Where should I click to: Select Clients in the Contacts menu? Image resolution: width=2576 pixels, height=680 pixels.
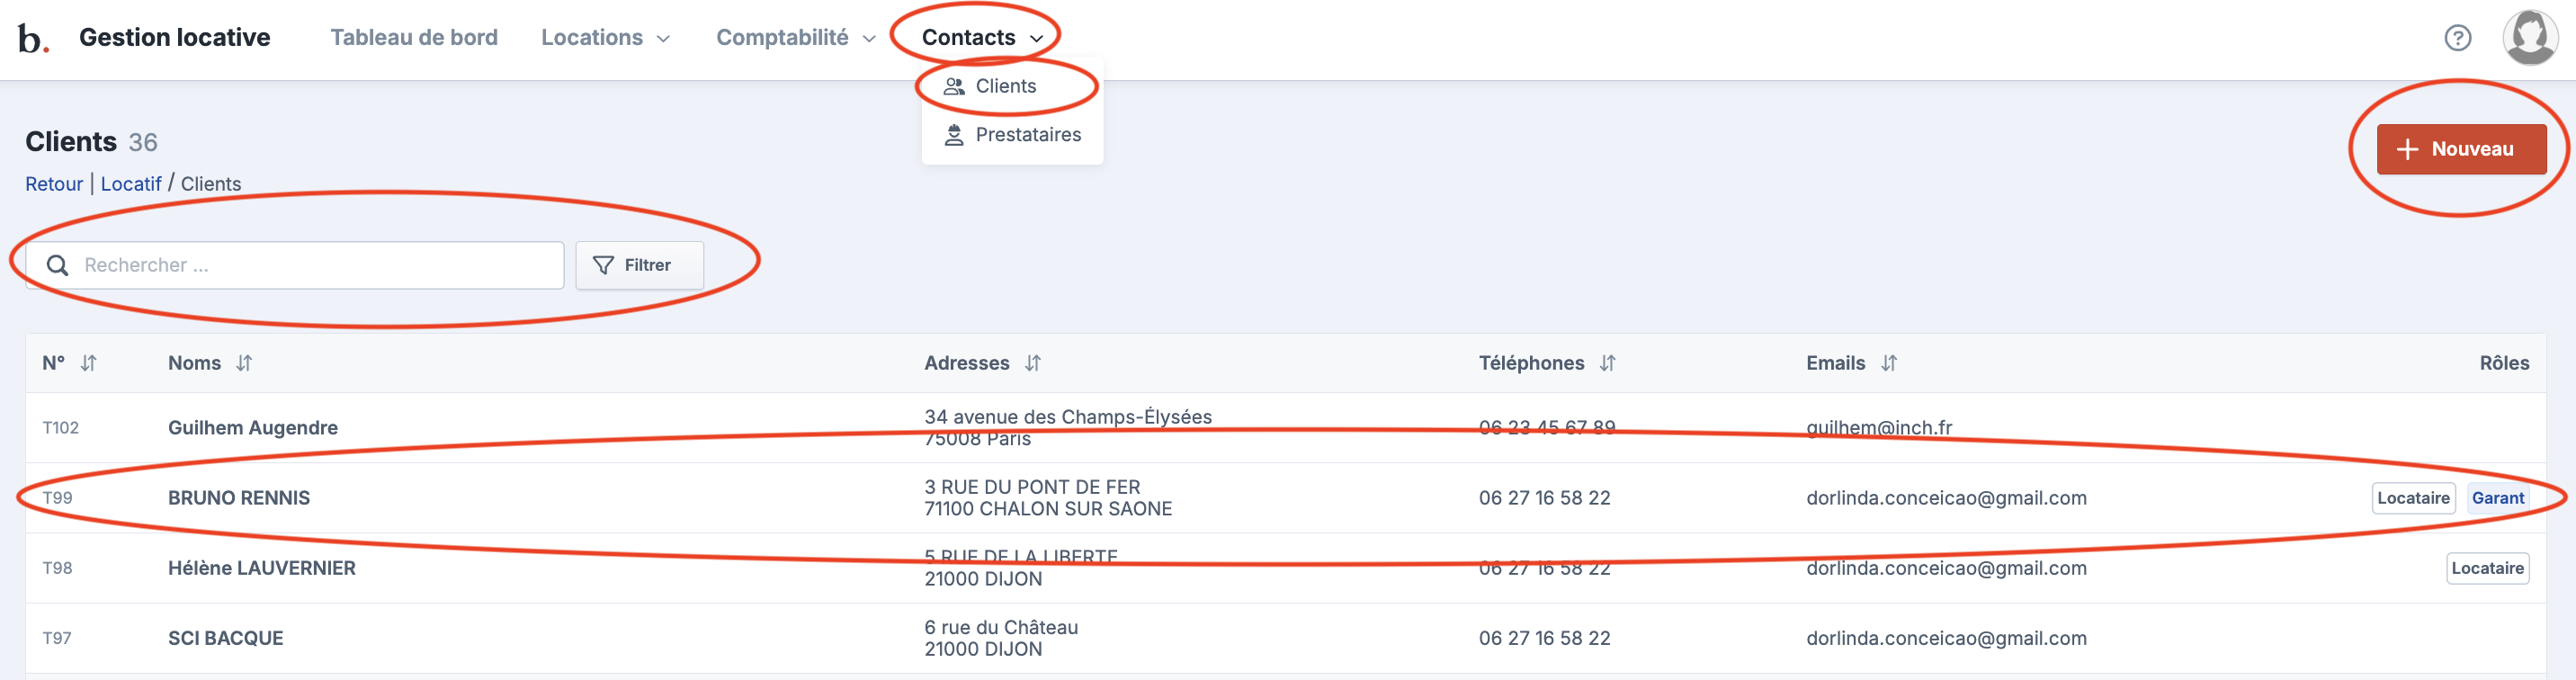tap(1005, 86)
